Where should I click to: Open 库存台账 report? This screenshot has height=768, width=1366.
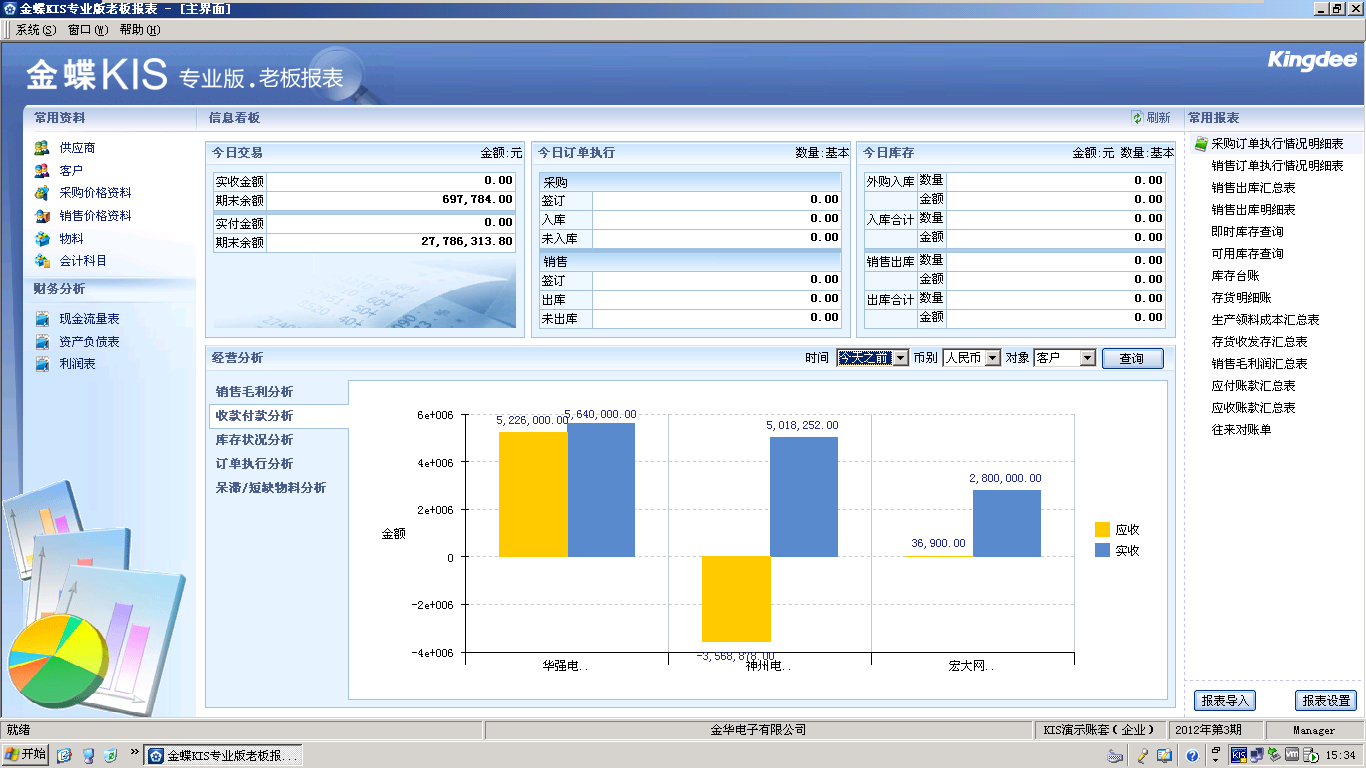(x=1235, y=276)
